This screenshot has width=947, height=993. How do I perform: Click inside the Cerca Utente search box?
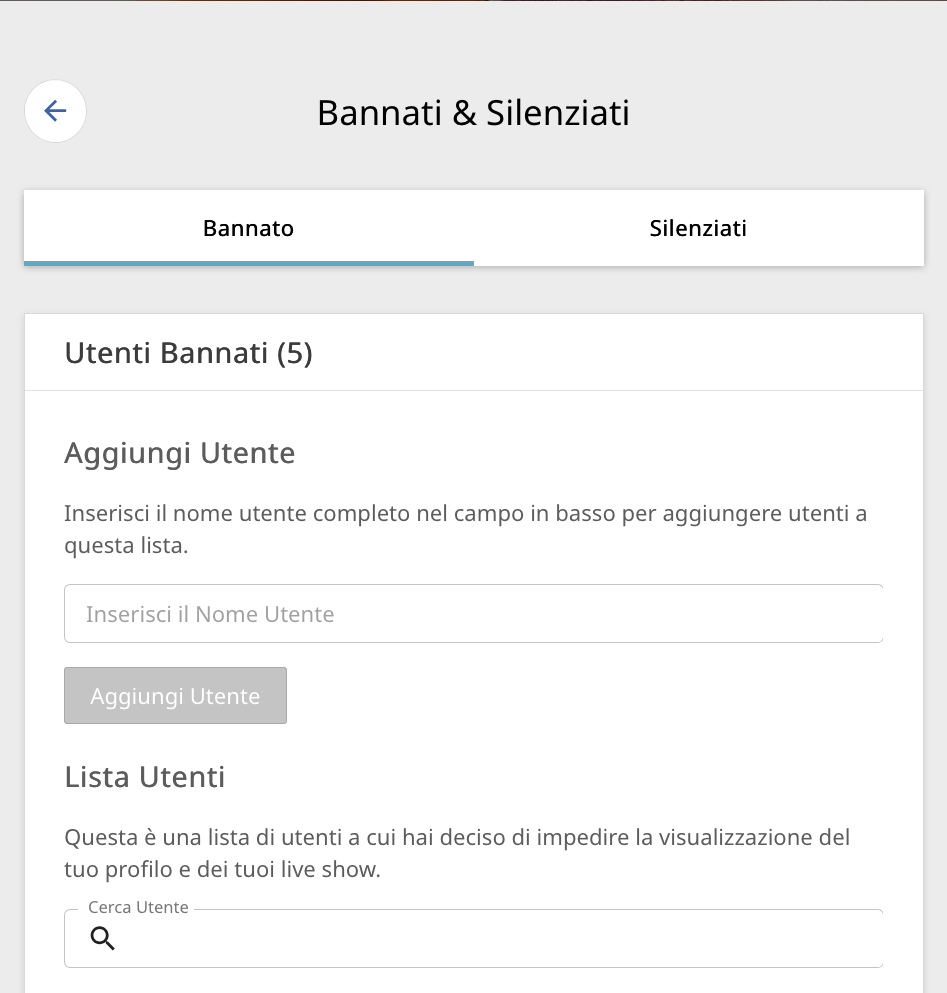[473, 939]
